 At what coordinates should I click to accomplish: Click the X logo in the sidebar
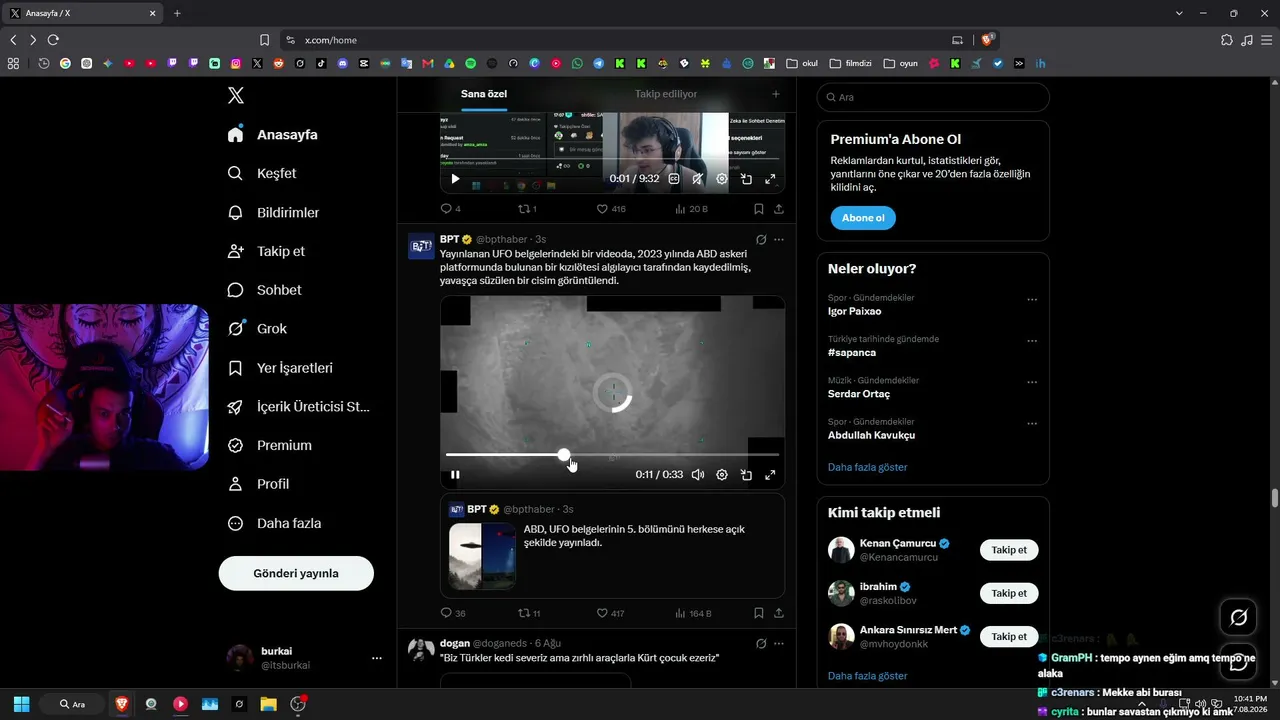click(x=236, y=96)
